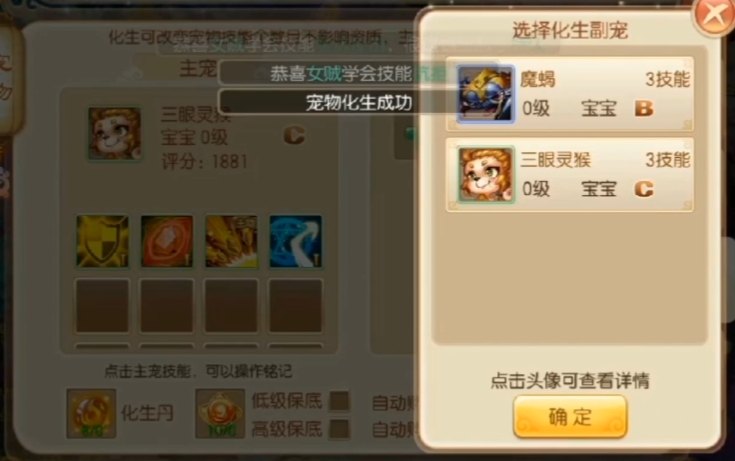This screenshot has width=735, height=461.
Task: Select the yellow shield skill icon
Action: coord(102,242)
